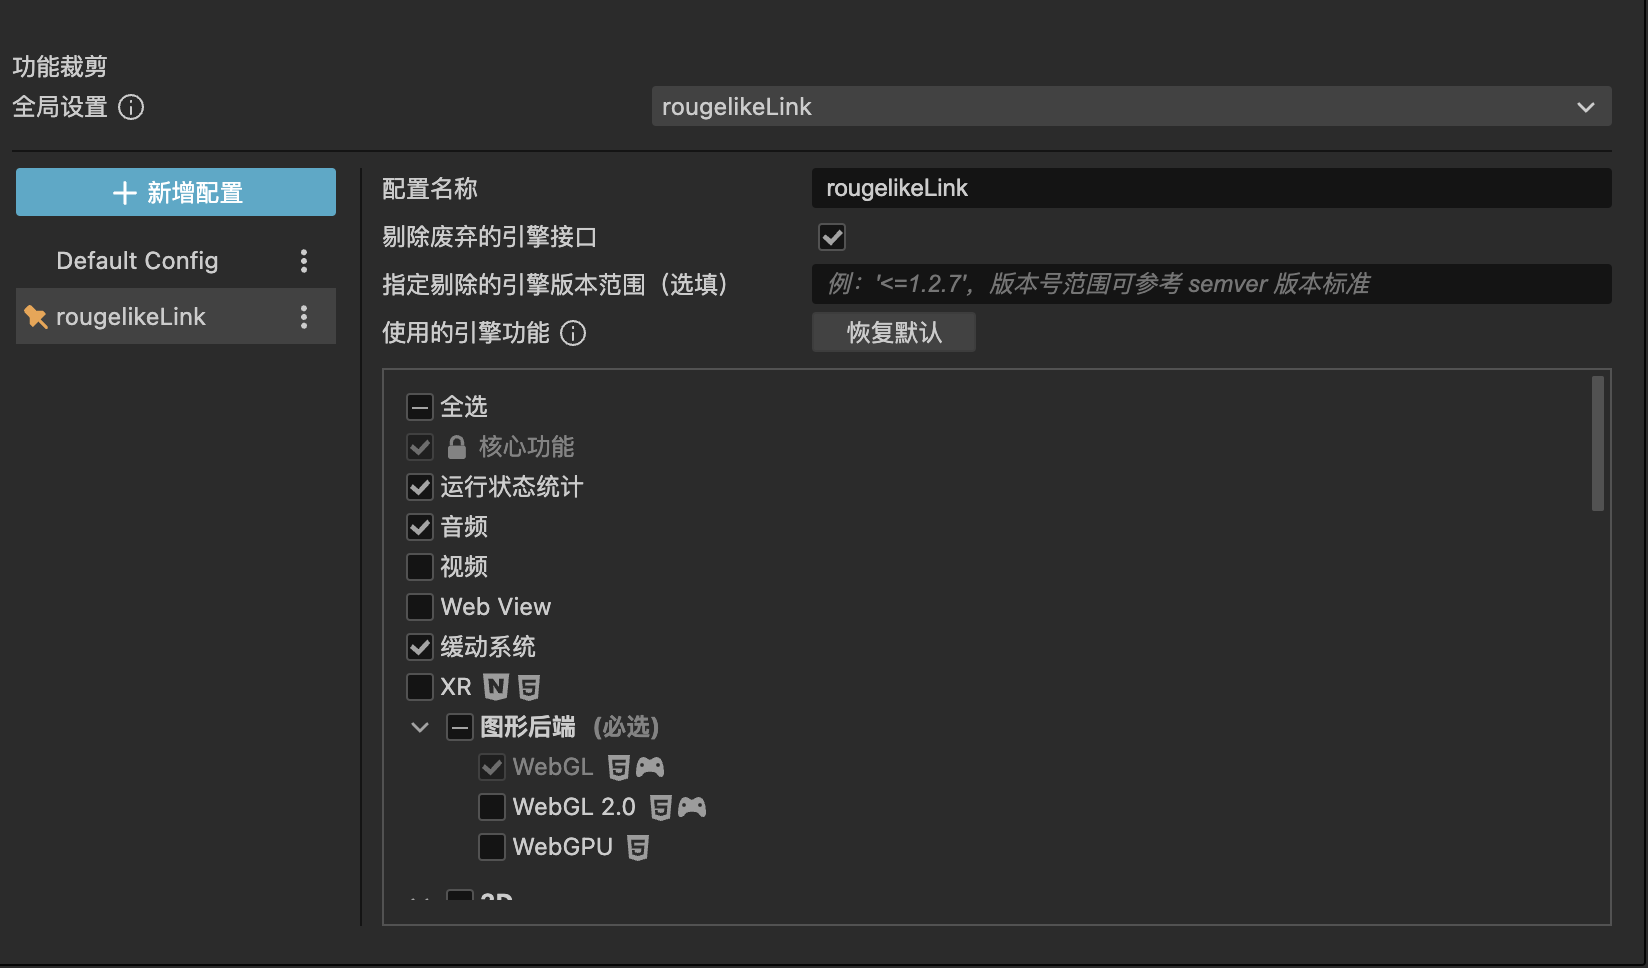
Task: Click the HTML5 icon beside WebGPU
Action: pyautogui.click(x=638, y=847)
